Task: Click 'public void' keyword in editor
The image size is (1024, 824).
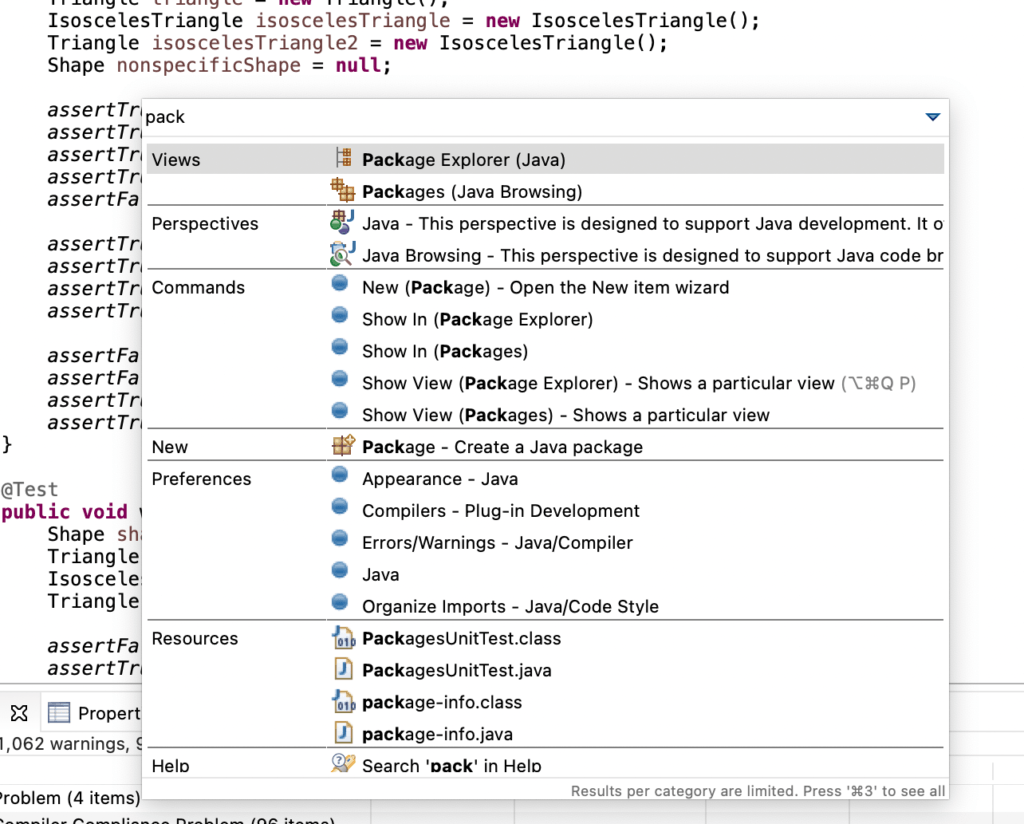Action: click(64, 512)
